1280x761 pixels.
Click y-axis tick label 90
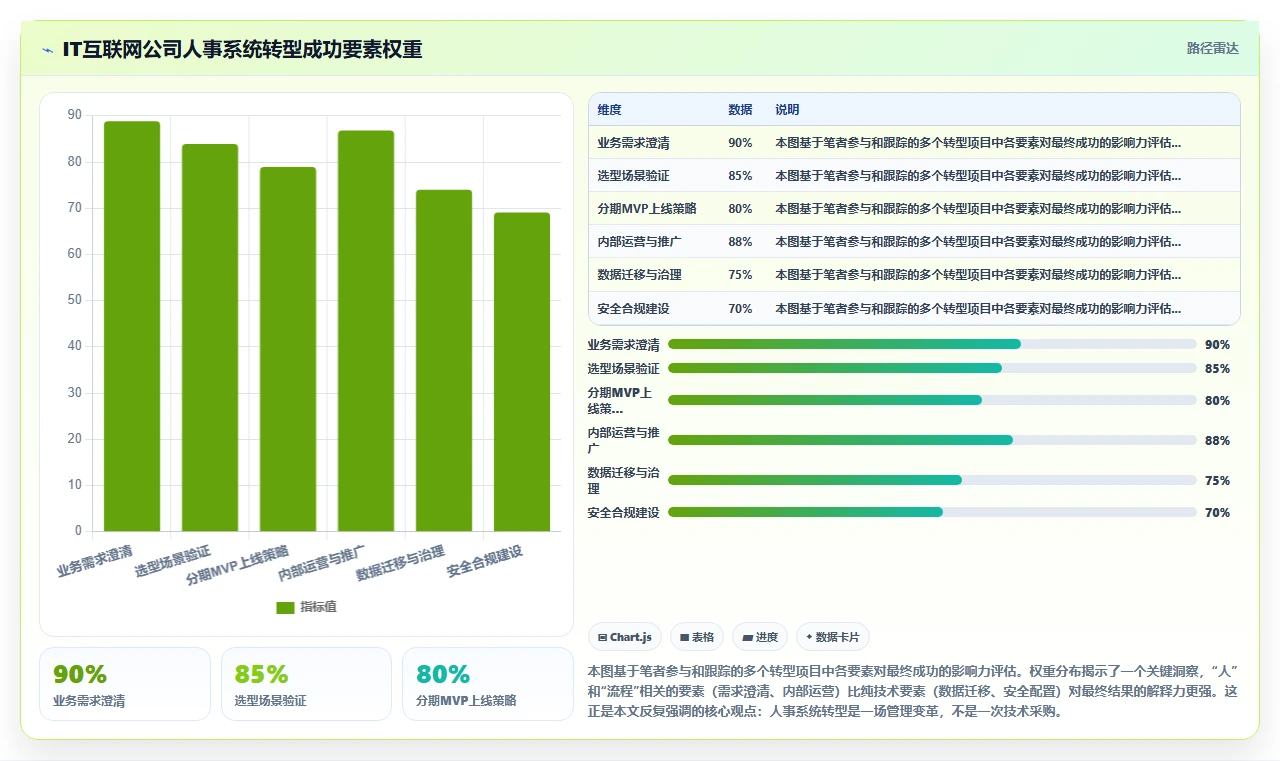pyautogui.click(x=75, y=115)
